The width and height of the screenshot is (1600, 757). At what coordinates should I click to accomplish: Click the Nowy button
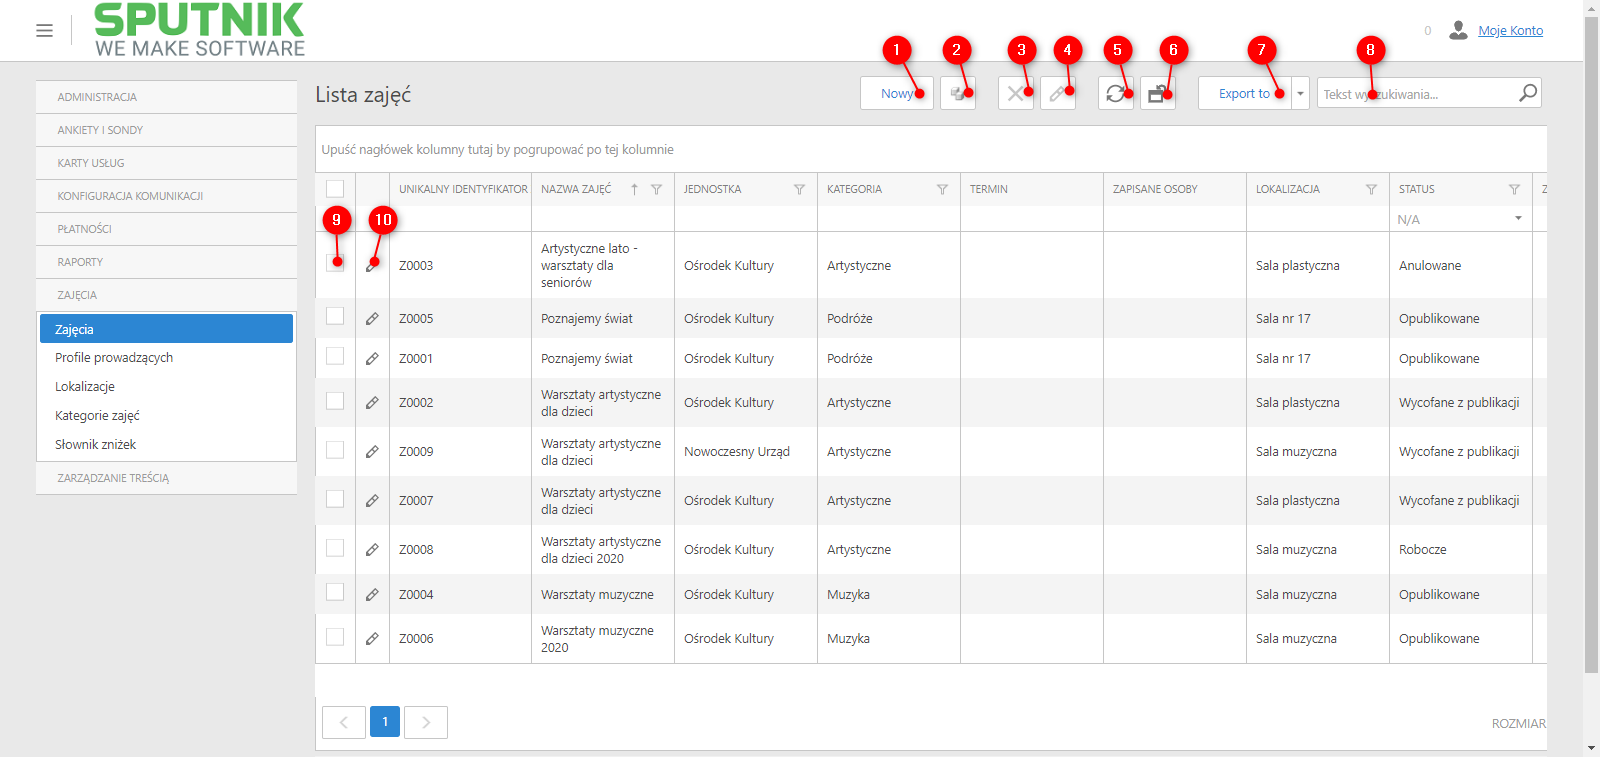tap(897, 93)
